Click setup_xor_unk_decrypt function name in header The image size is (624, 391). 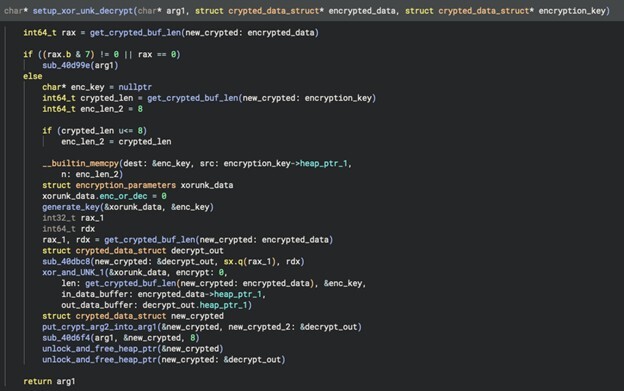(x=83, y=11)
